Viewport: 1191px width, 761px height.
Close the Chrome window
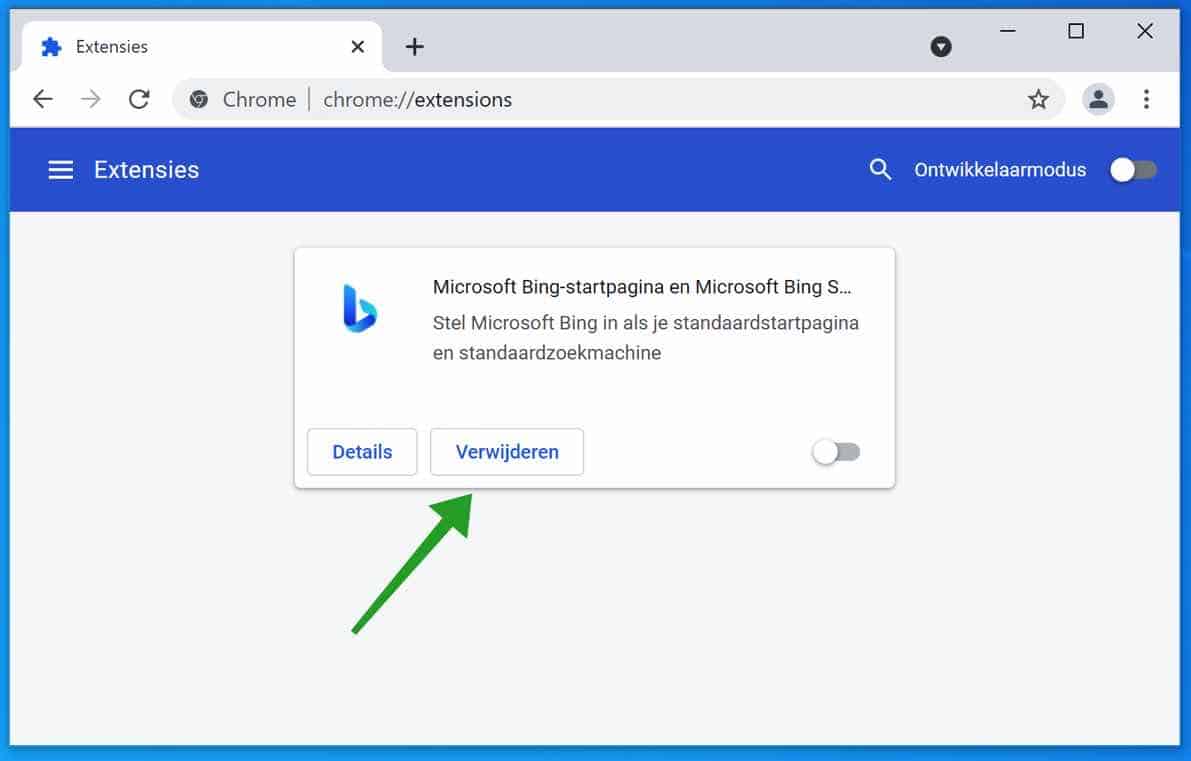click(1145, 31)
